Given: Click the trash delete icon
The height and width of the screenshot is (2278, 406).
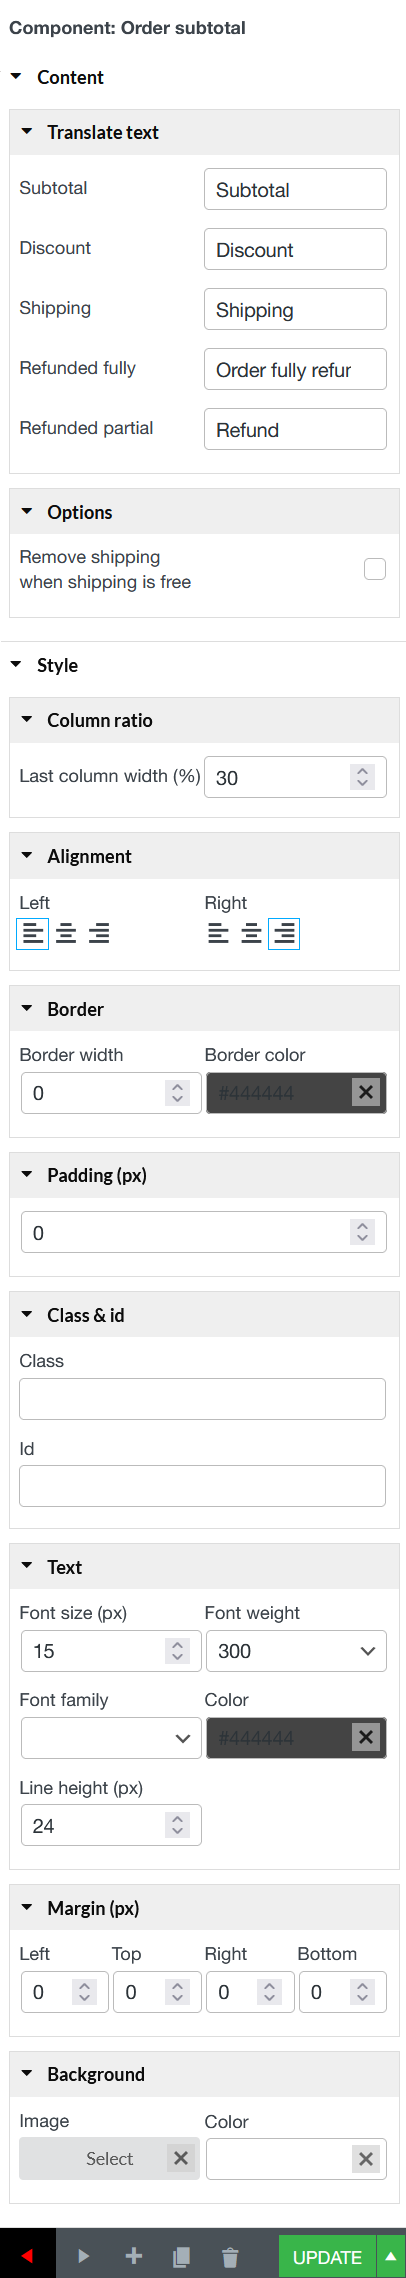Looking at the screenshot, I should 230,2256.
